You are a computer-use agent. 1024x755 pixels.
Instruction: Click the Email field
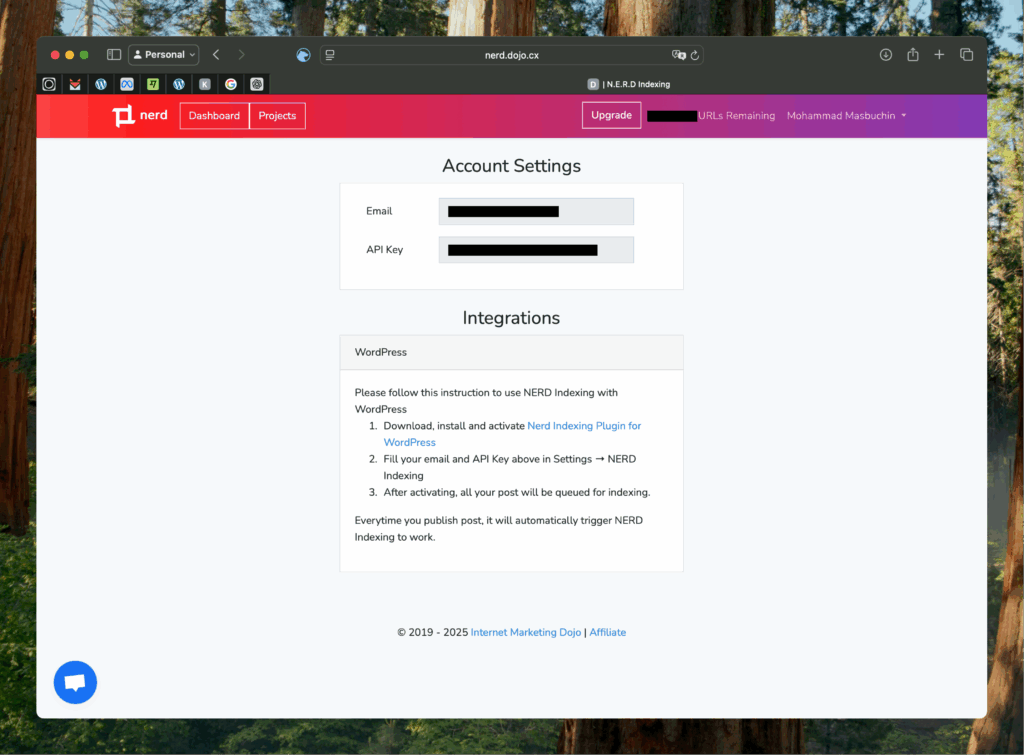pyautogui.click(x=536, y=212)
